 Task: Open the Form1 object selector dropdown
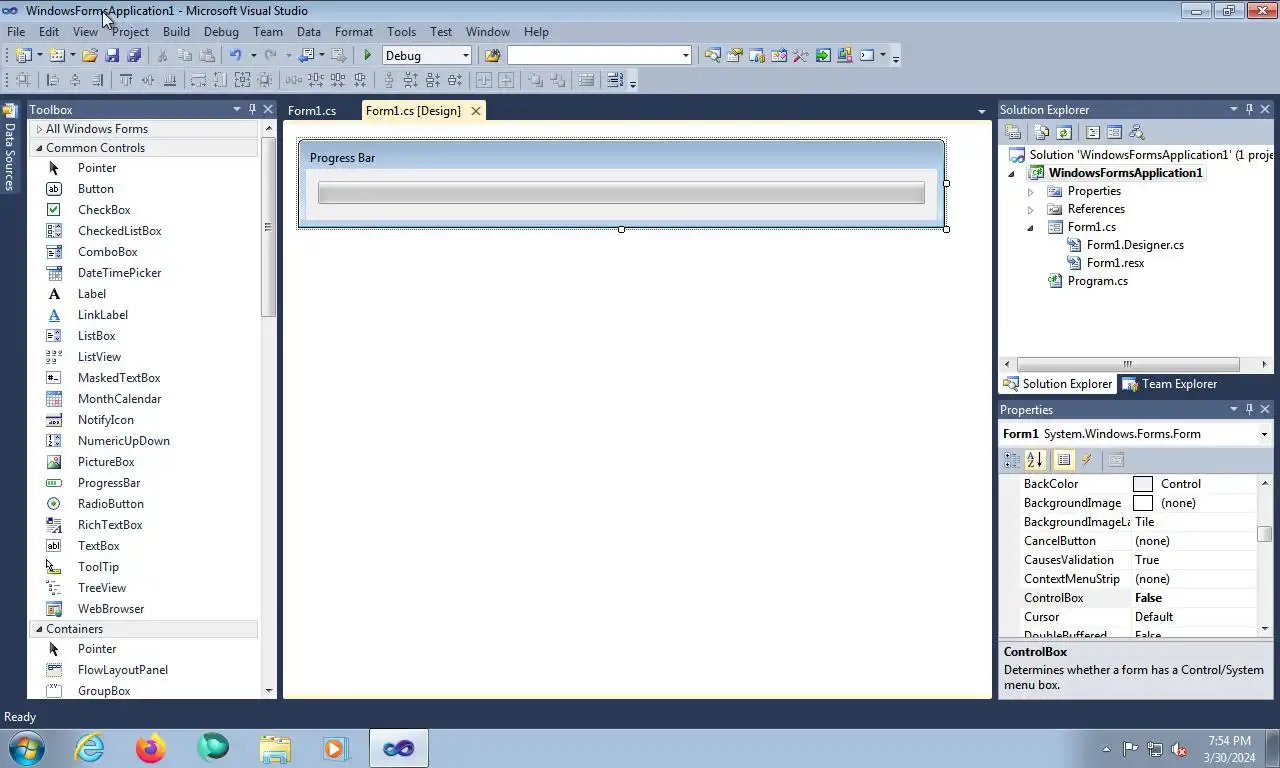tap(1264, 434)
